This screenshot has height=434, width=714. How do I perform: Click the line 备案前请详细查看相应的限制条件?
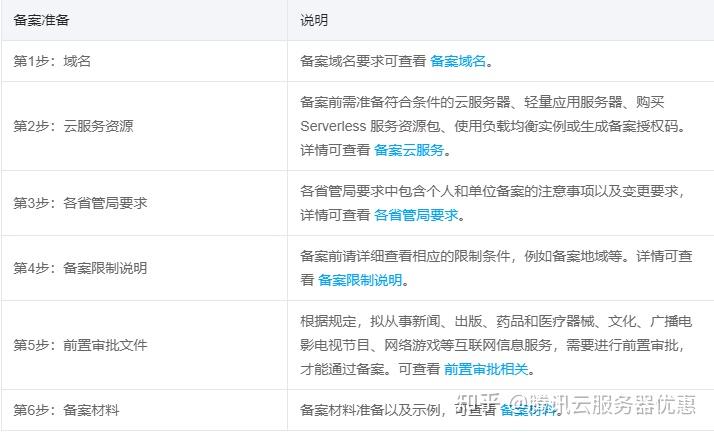496,256
